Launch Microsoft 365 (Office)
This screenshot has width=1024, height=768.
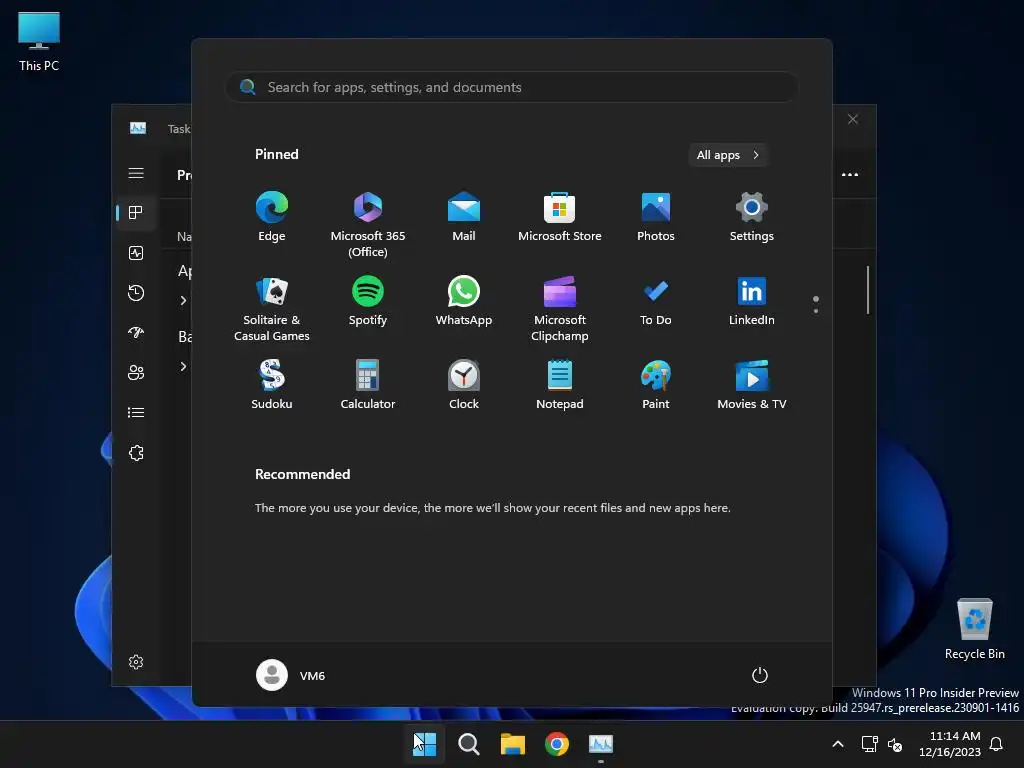[x=368, y=225]
